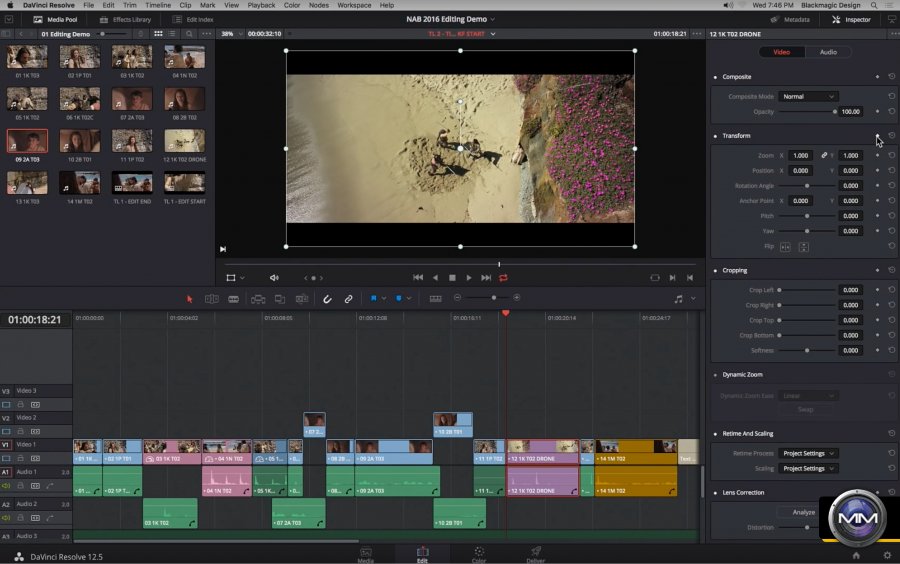This screenshot has height=564, width=900.
Task: Click the flip vertical icon
Action: (804, 247)
